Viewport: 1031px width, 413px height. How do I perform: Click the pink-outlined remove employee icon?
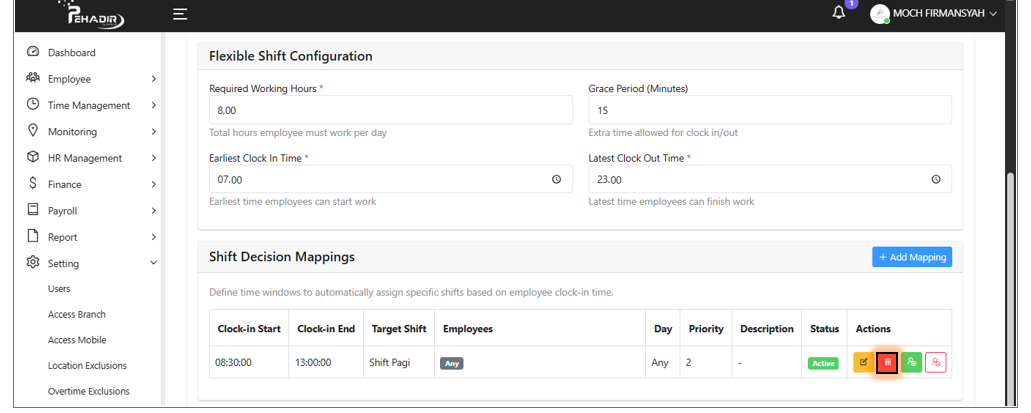tap(936, 363)
